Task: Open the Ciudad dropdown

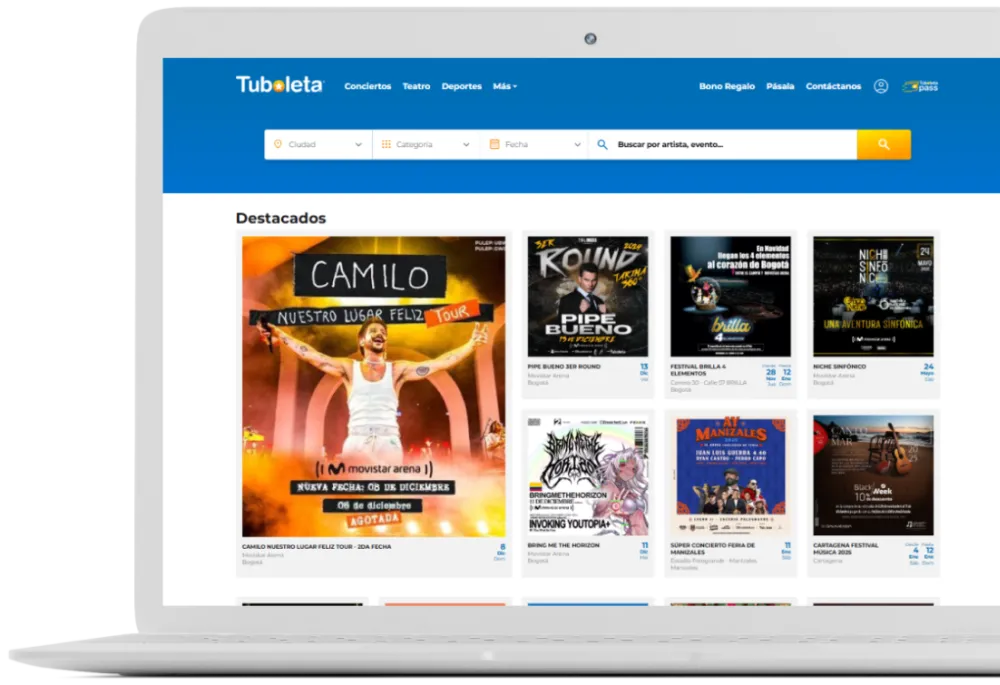Action: pos(361,144)
